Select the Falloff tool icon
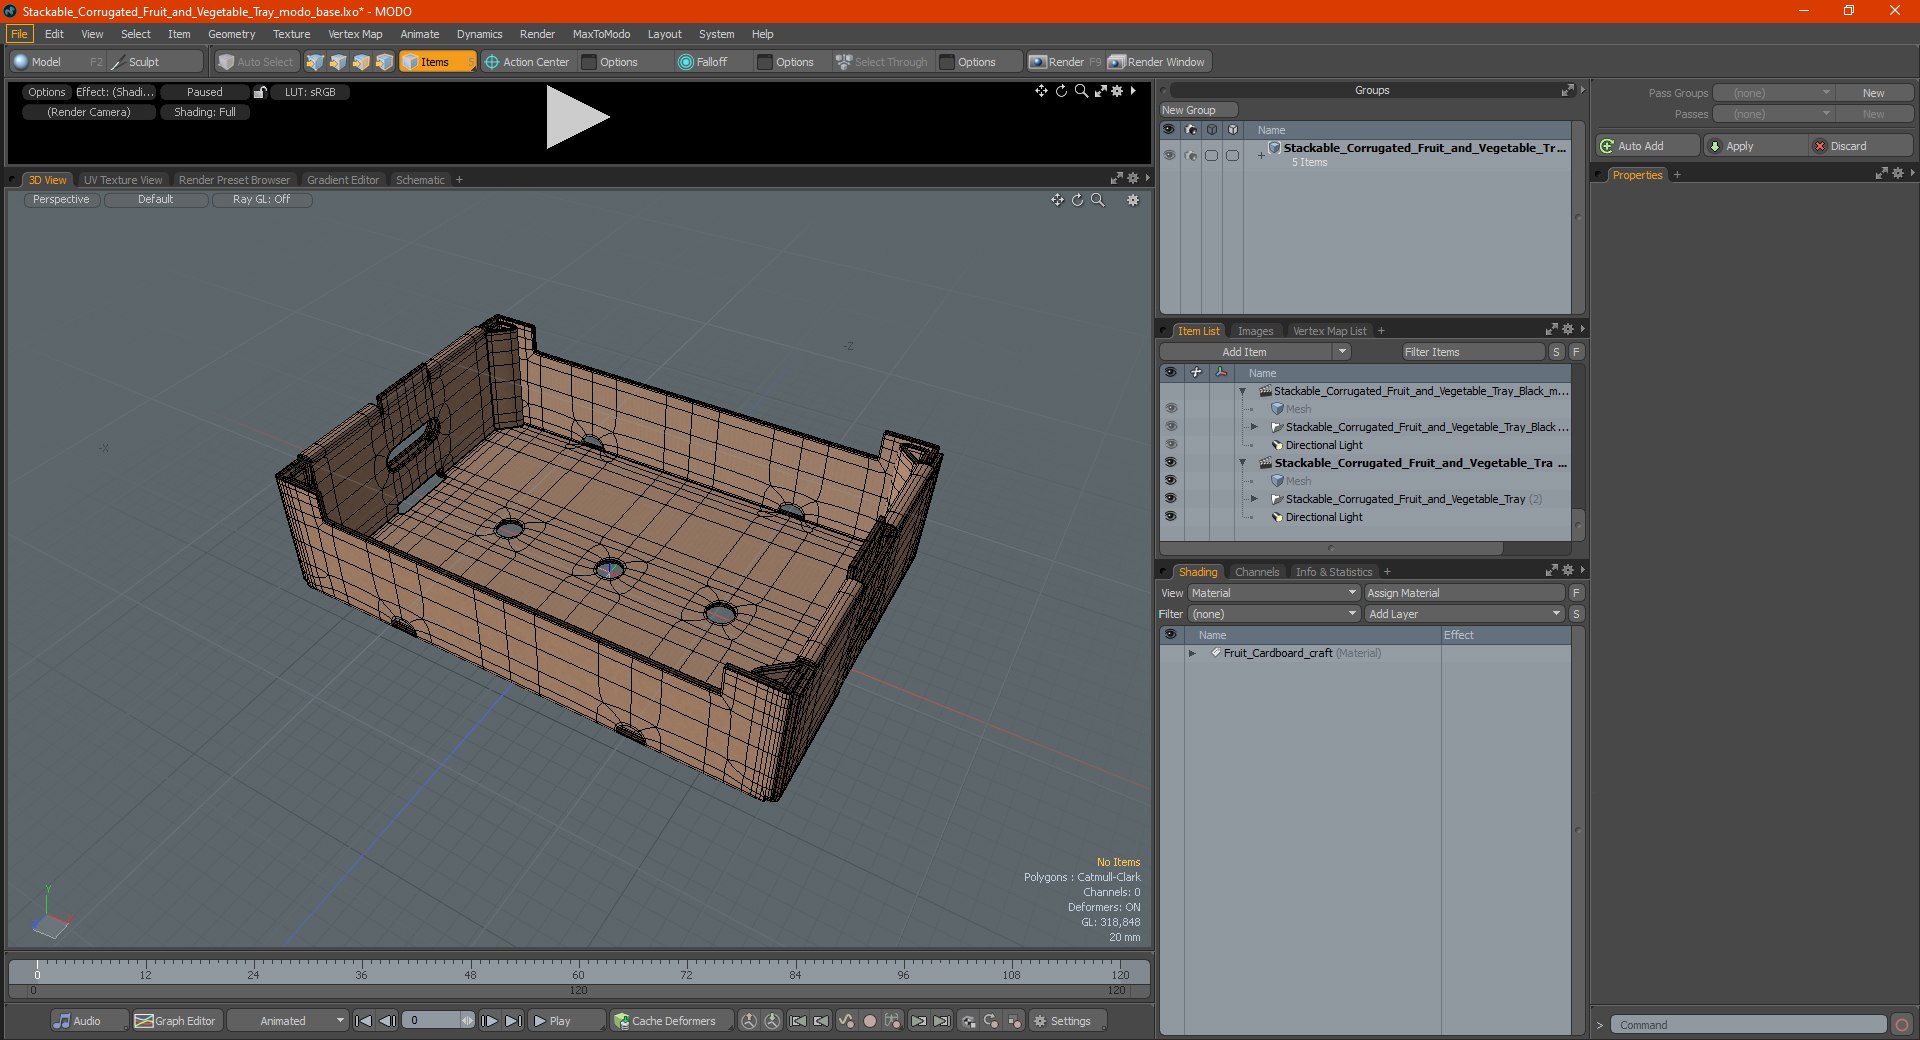 click(686, 62)
